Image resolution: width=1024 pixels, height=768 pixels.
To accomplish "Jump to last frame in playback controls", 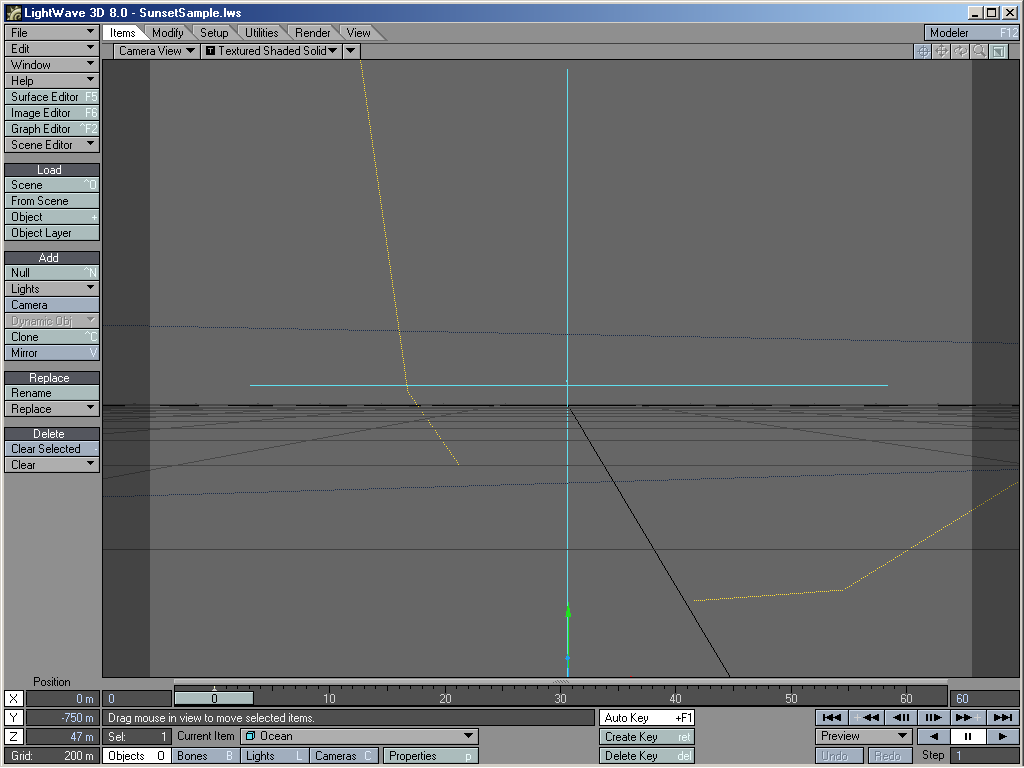I will pyautogui.click(x=1003, y=717).
